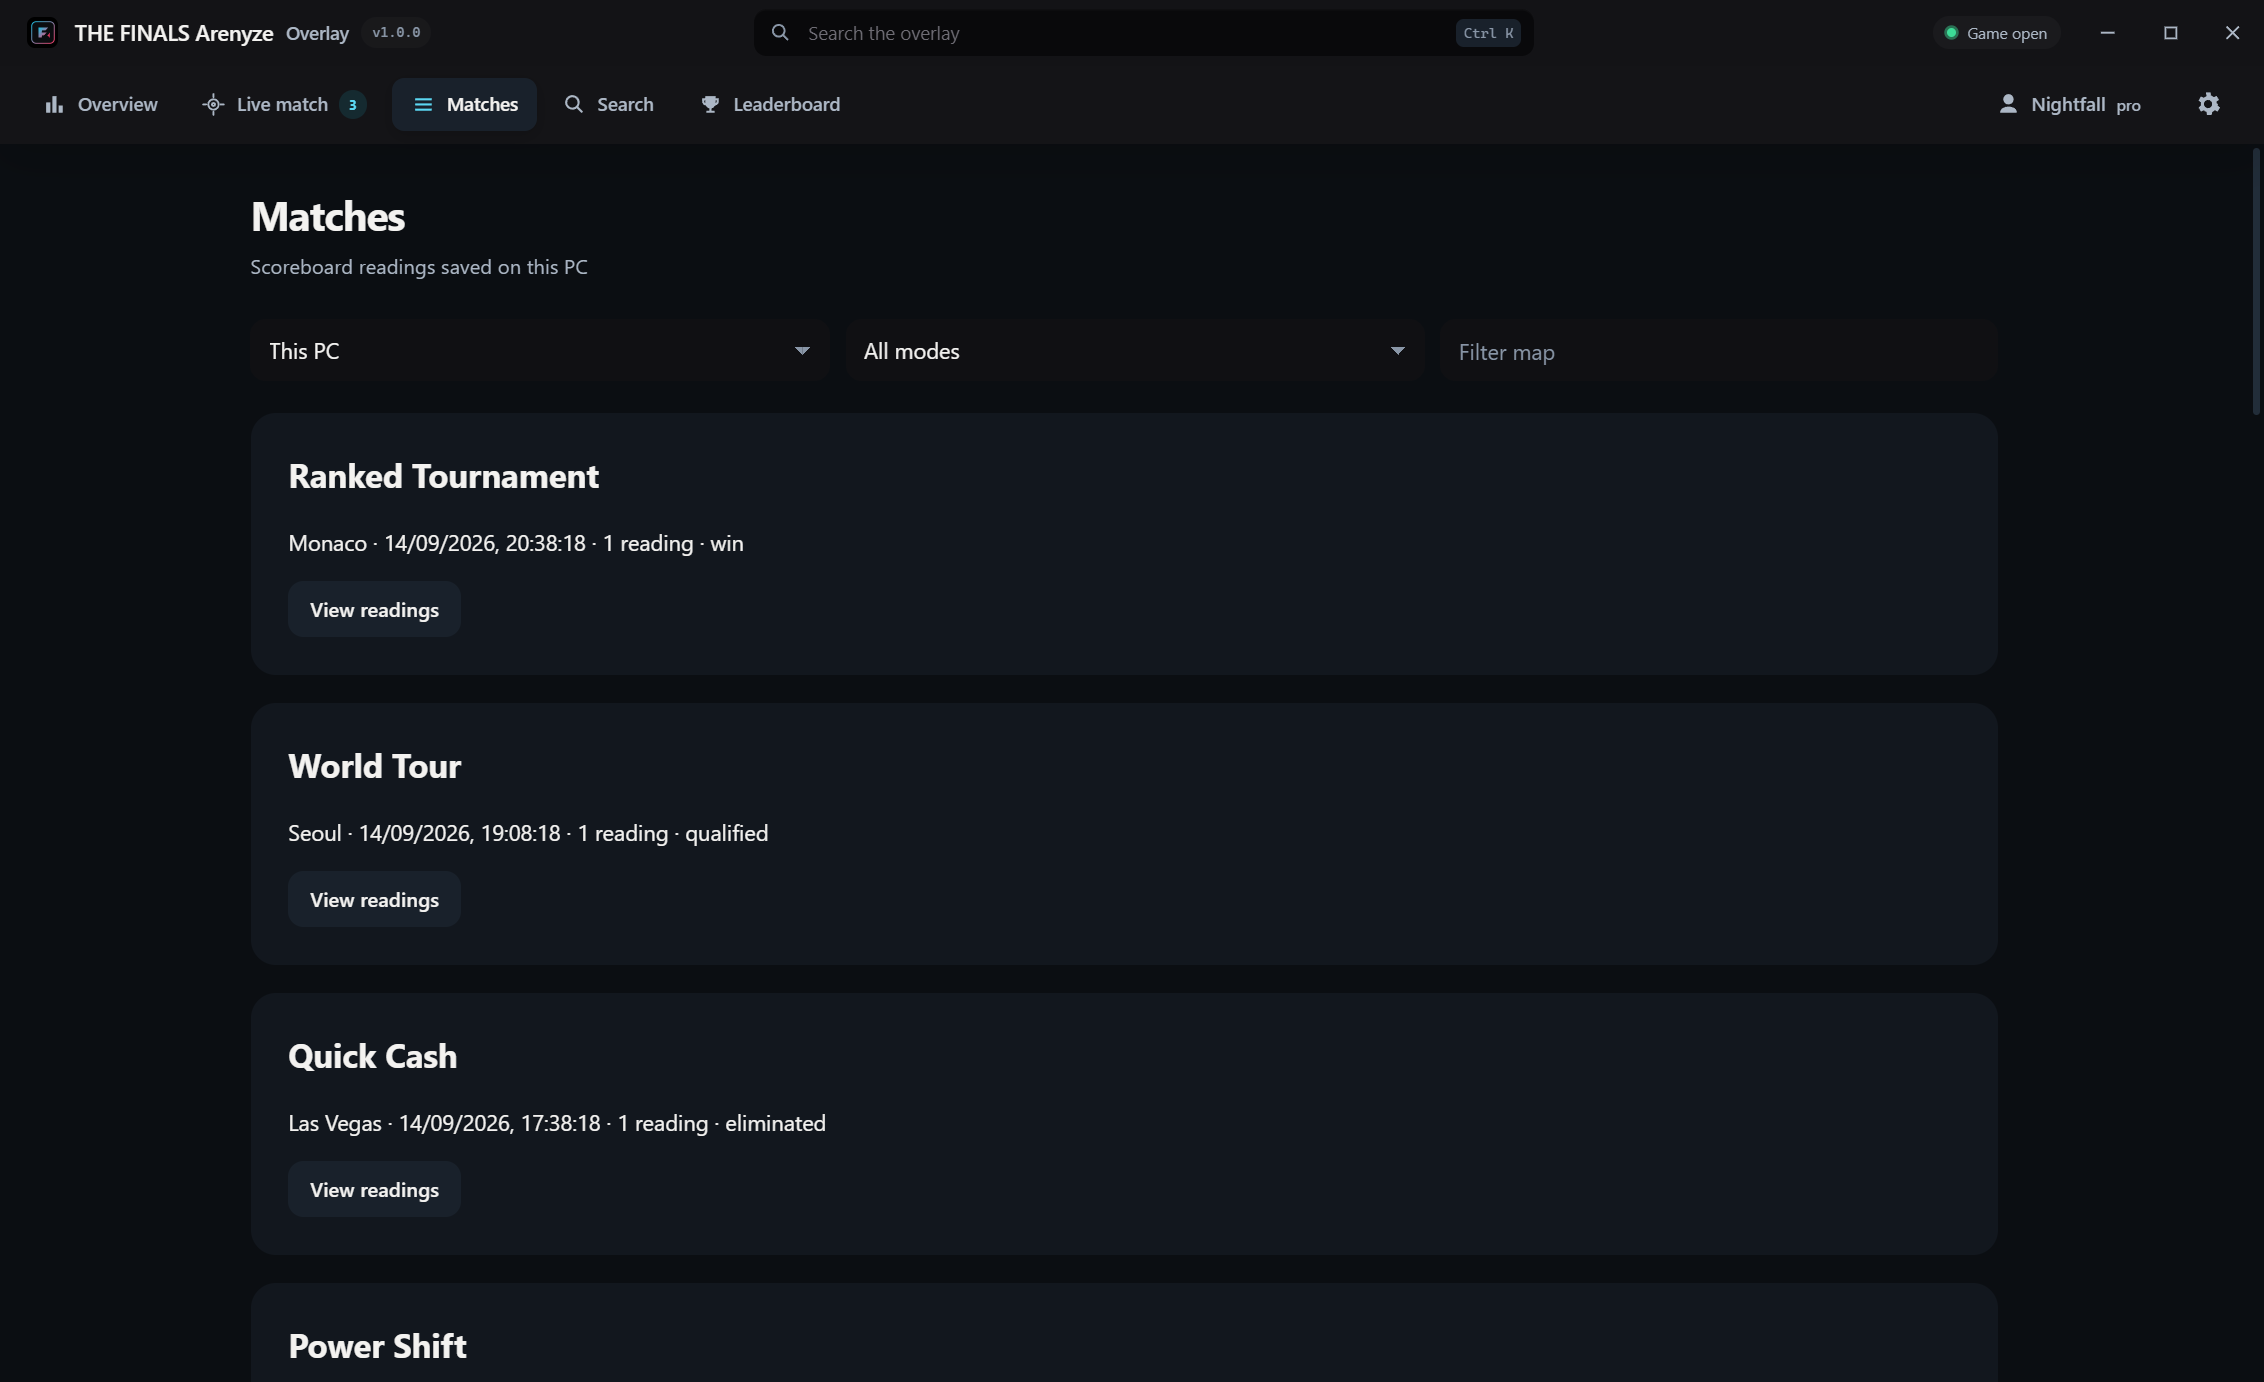Image resolution: width=2264 pixels, height=1382 pixels.
Task: Click the Overview bar chart icon
Action: tap(54, 104)
